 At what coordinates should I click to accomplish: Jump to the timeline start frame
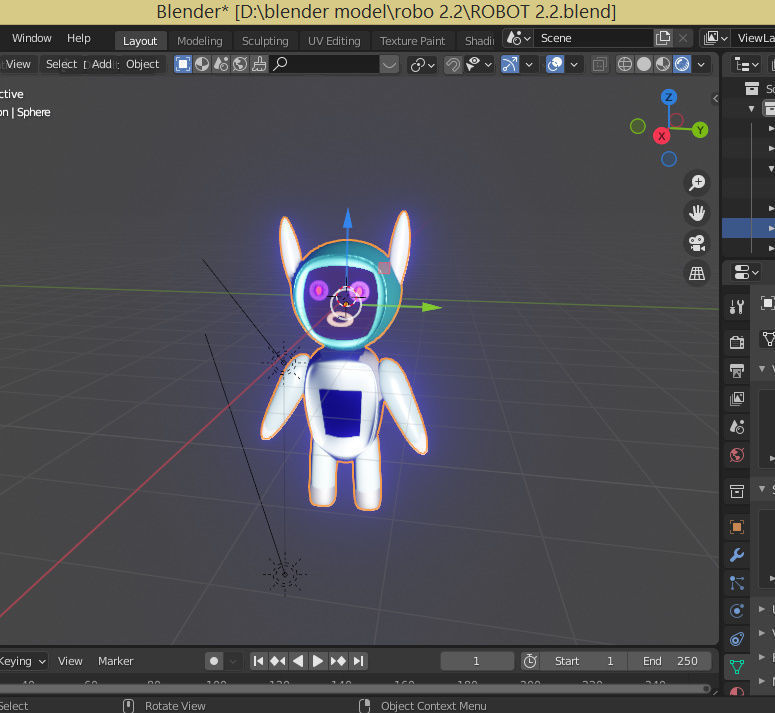point(258,661)
